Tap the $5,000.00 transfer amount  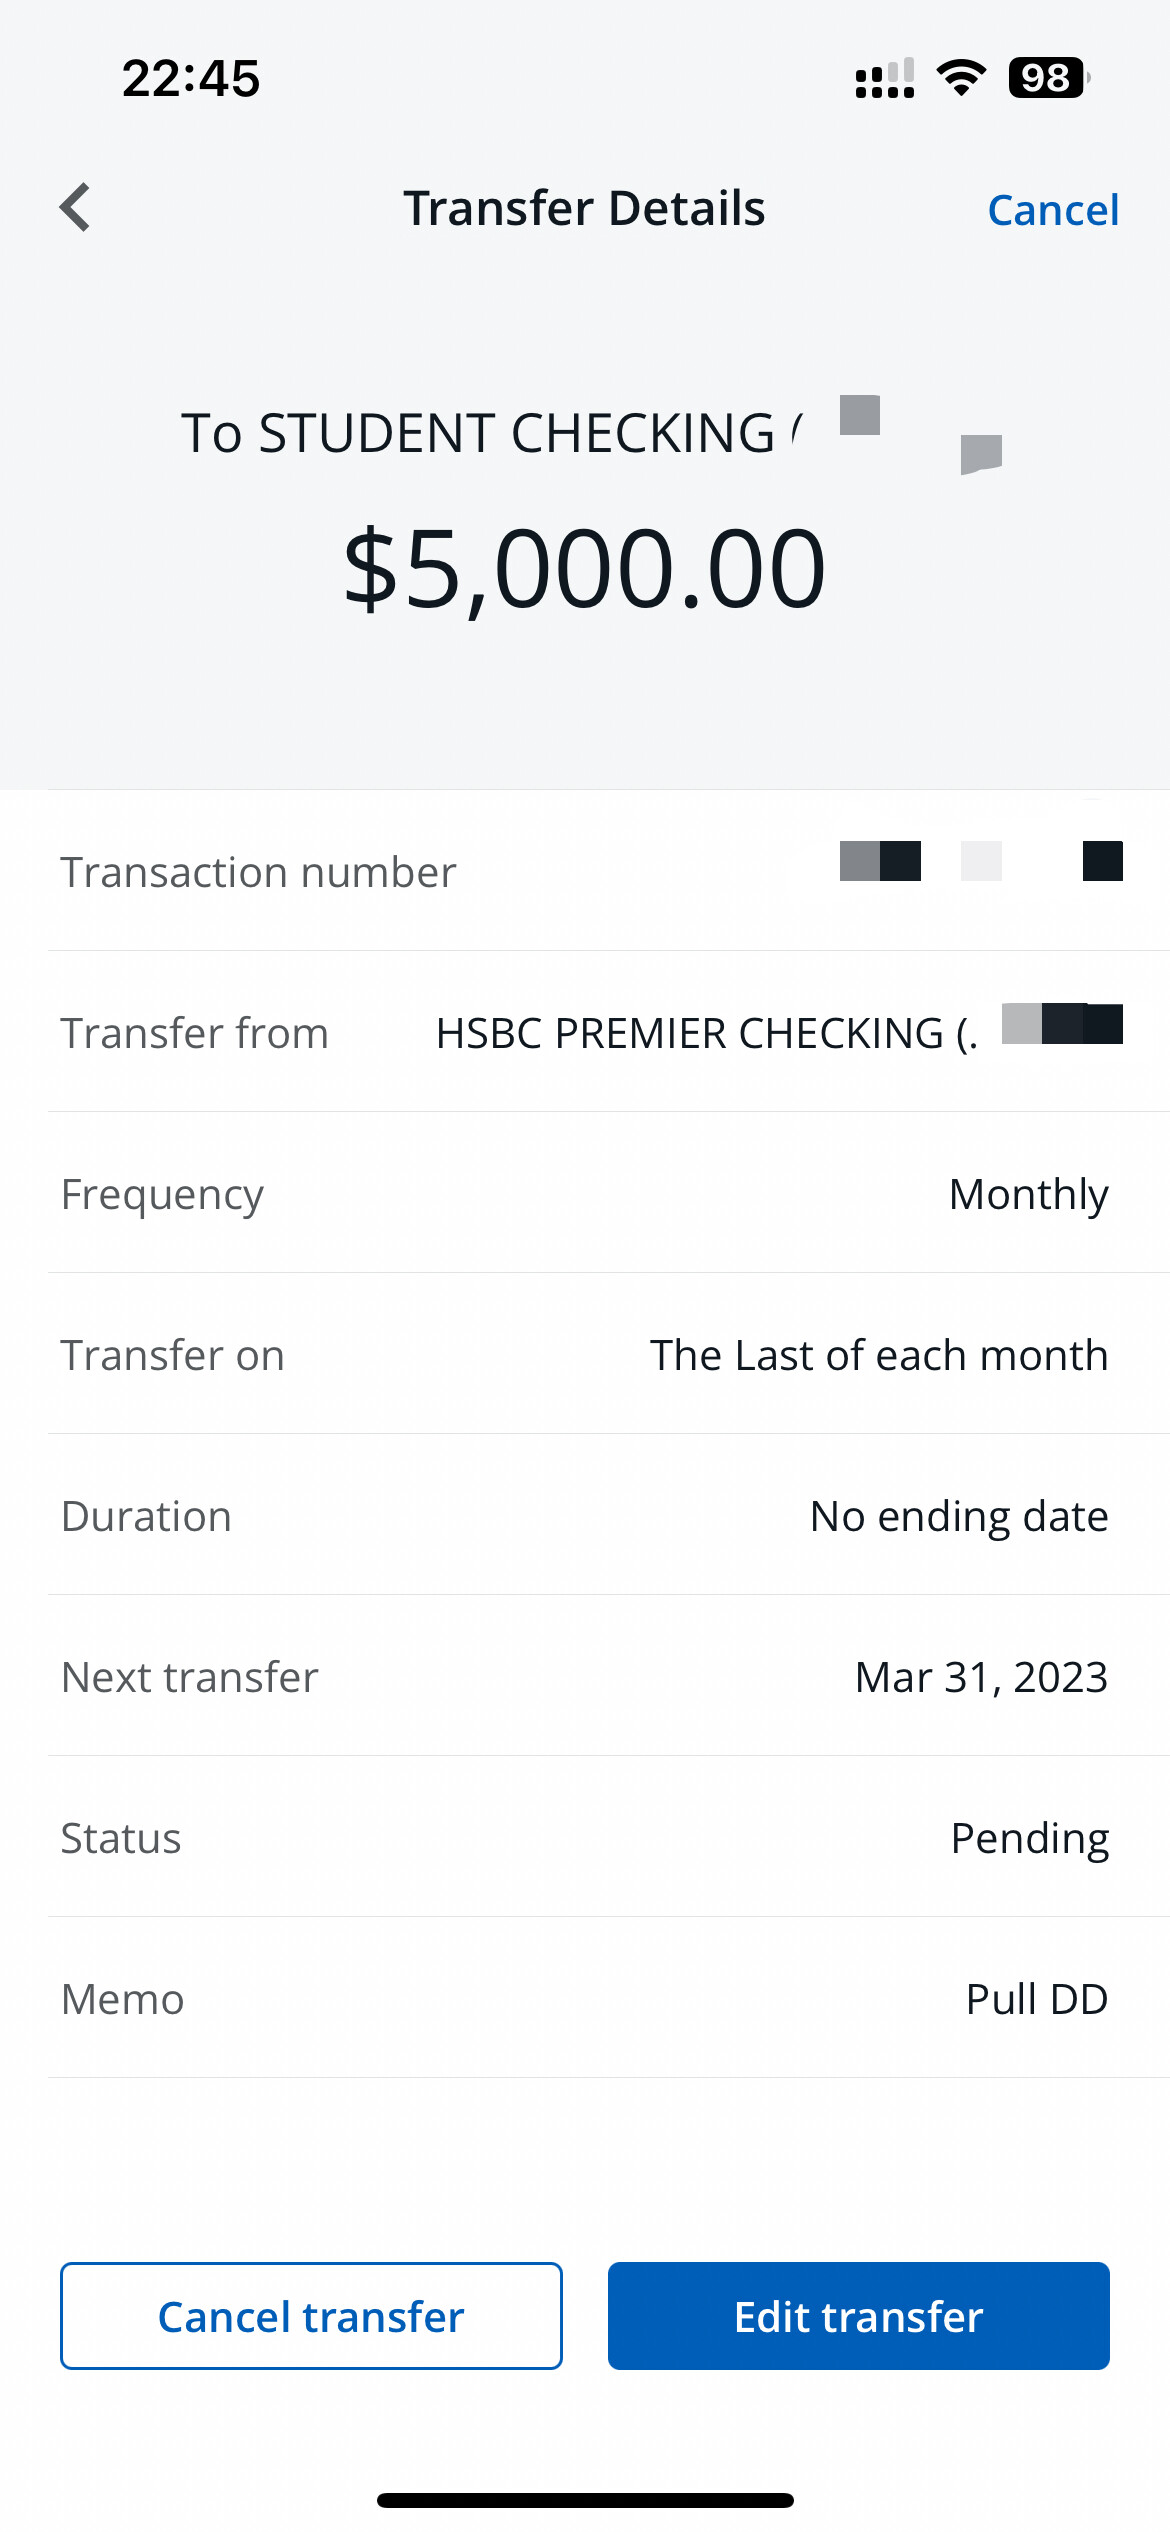click(584, 569)
